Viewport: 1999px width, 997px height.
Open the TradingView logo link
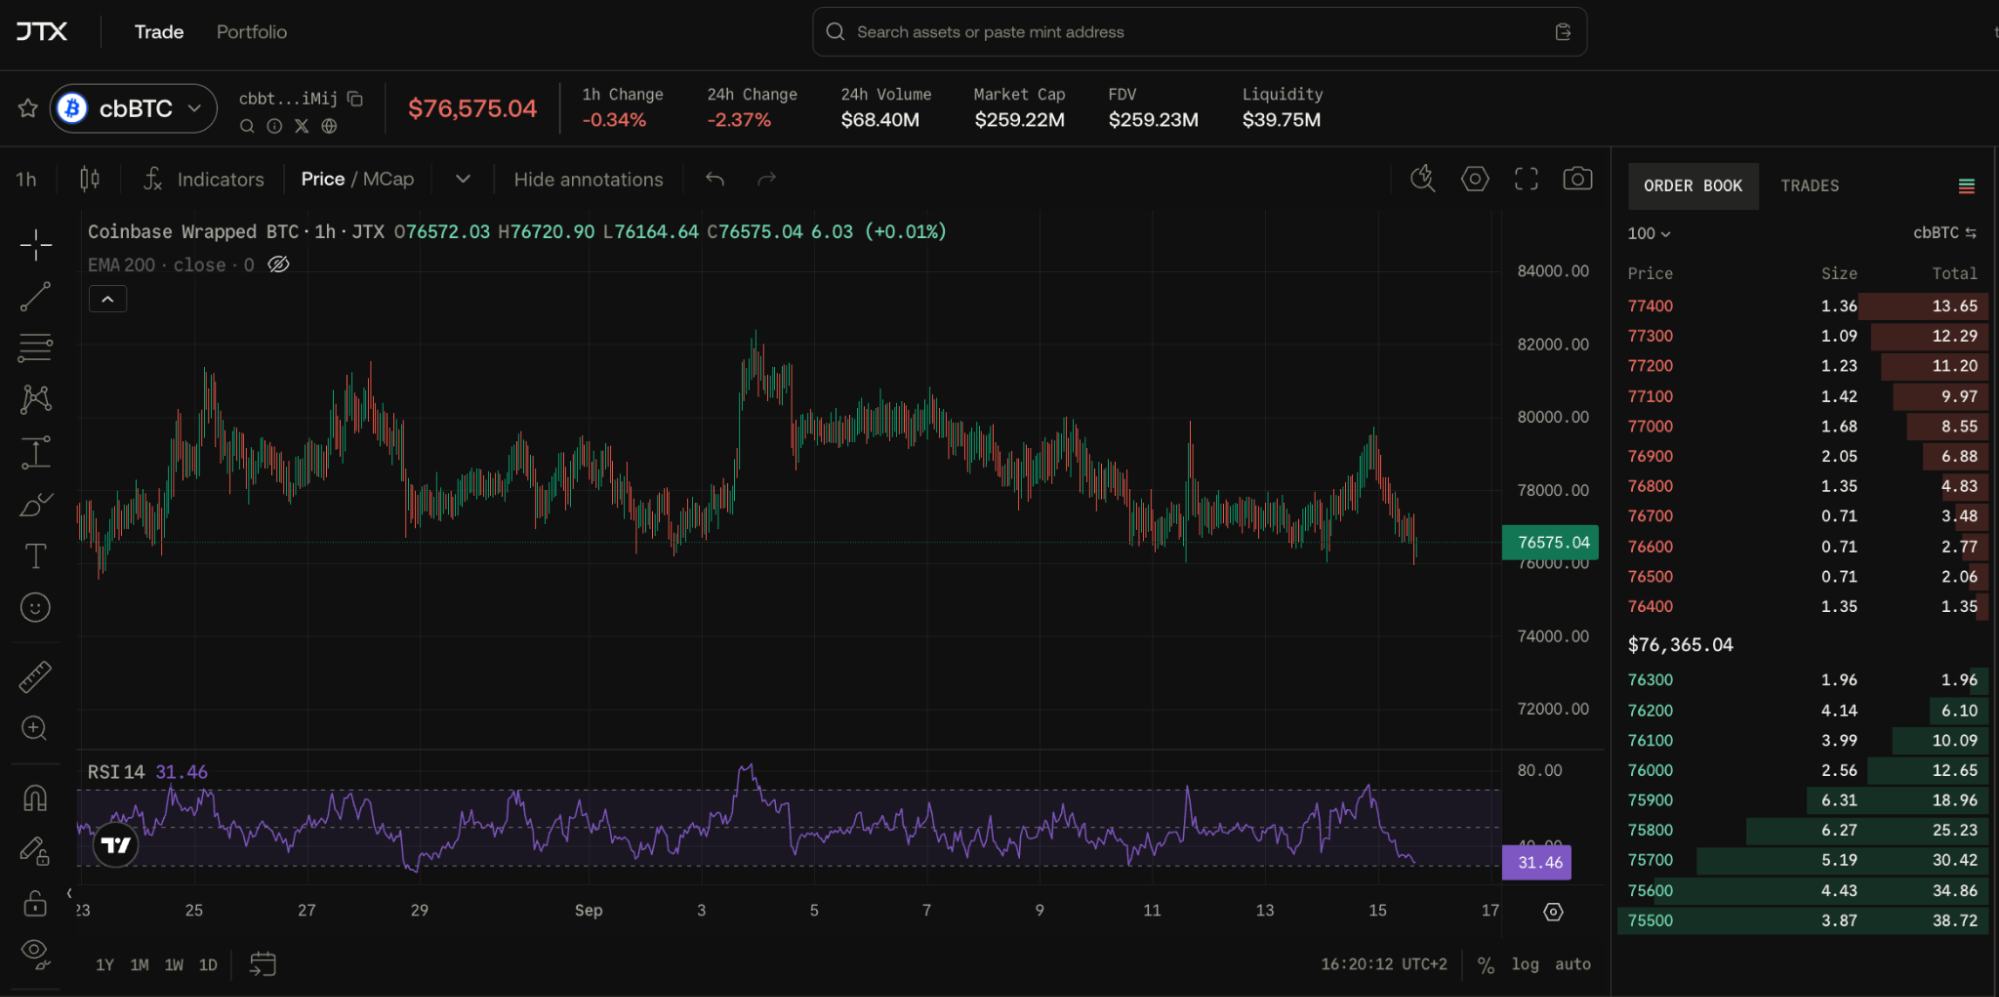point(116,846)
